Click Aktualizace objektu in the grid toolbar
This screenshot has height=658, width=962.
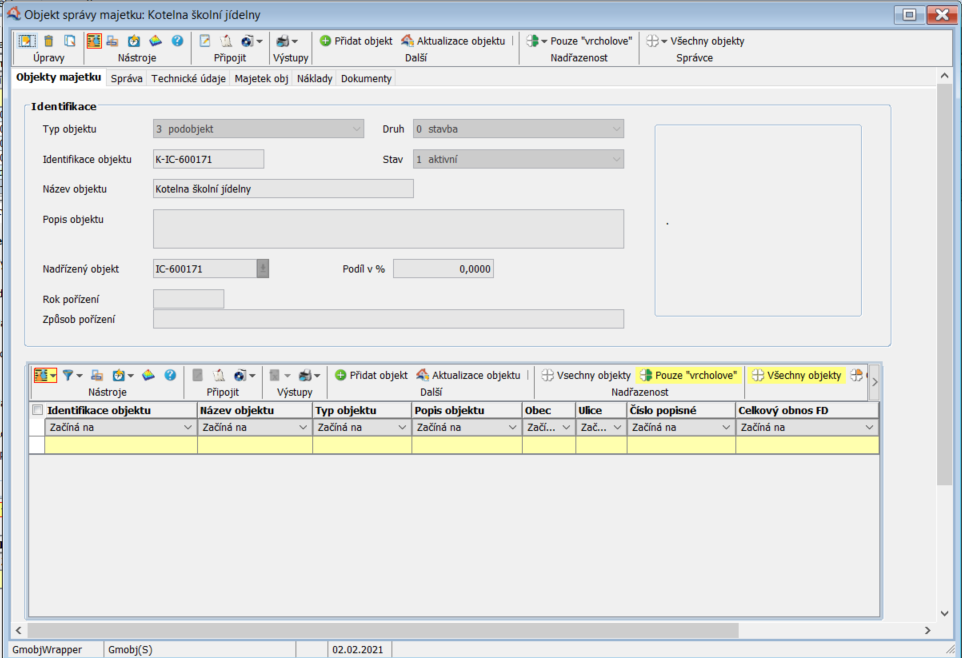tap(468, 375)
